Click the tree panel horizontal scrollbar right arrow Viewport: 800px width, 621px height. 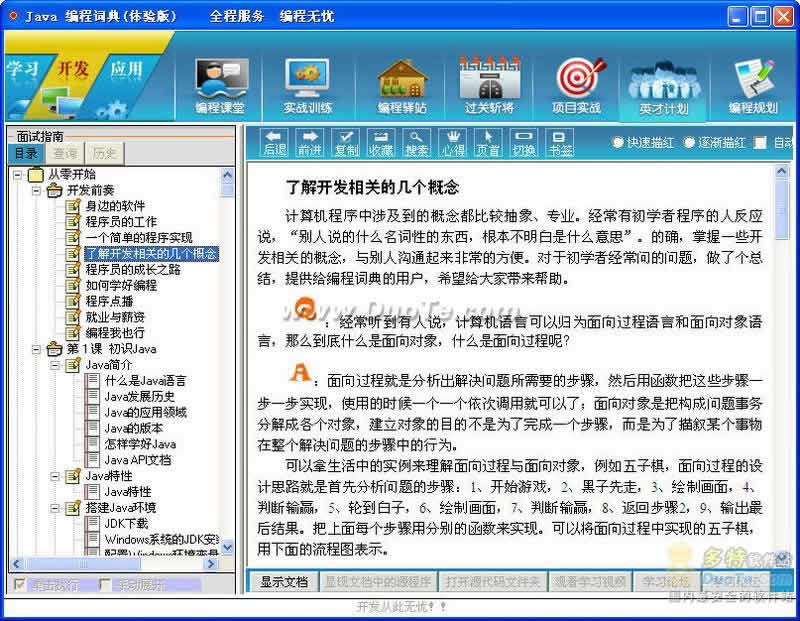pos(210,564)
